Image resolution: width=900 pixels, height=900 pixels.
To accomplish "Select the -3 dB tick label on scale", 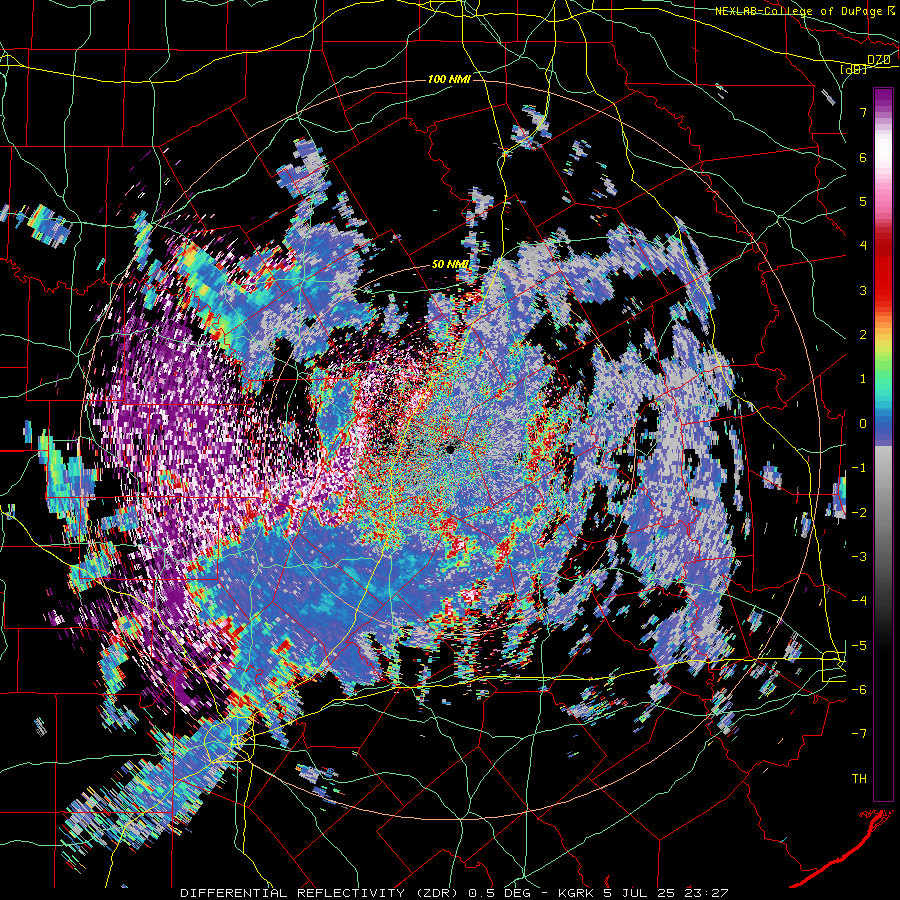I will 859,556.
